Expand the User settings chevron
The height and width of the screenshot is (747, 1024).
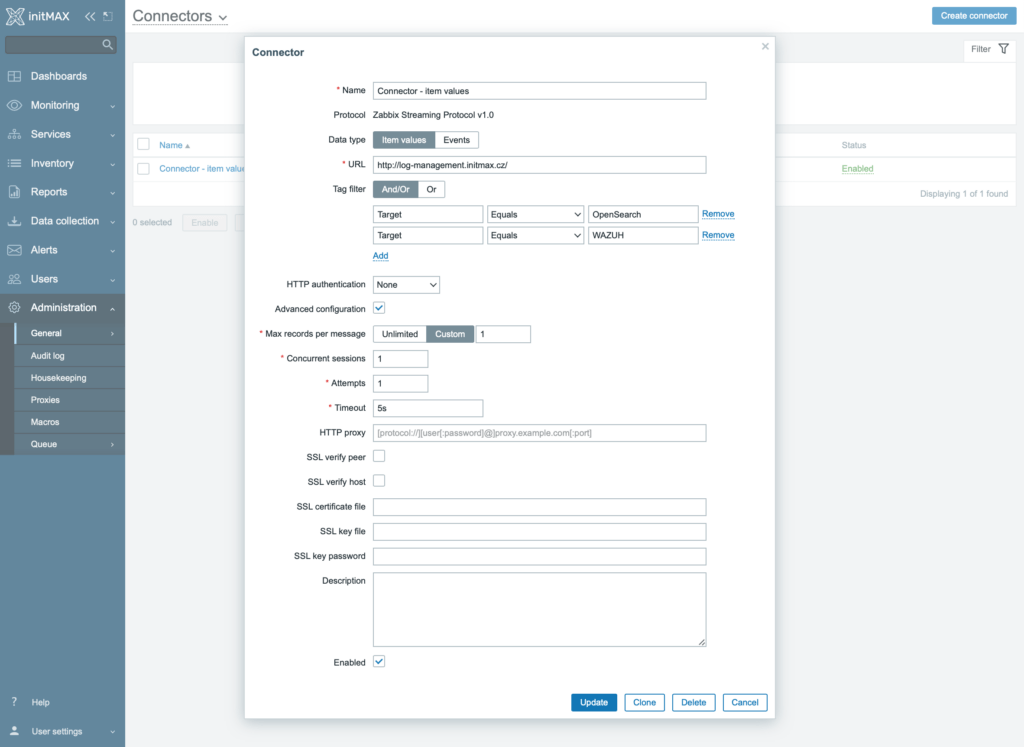pos(112,732)
